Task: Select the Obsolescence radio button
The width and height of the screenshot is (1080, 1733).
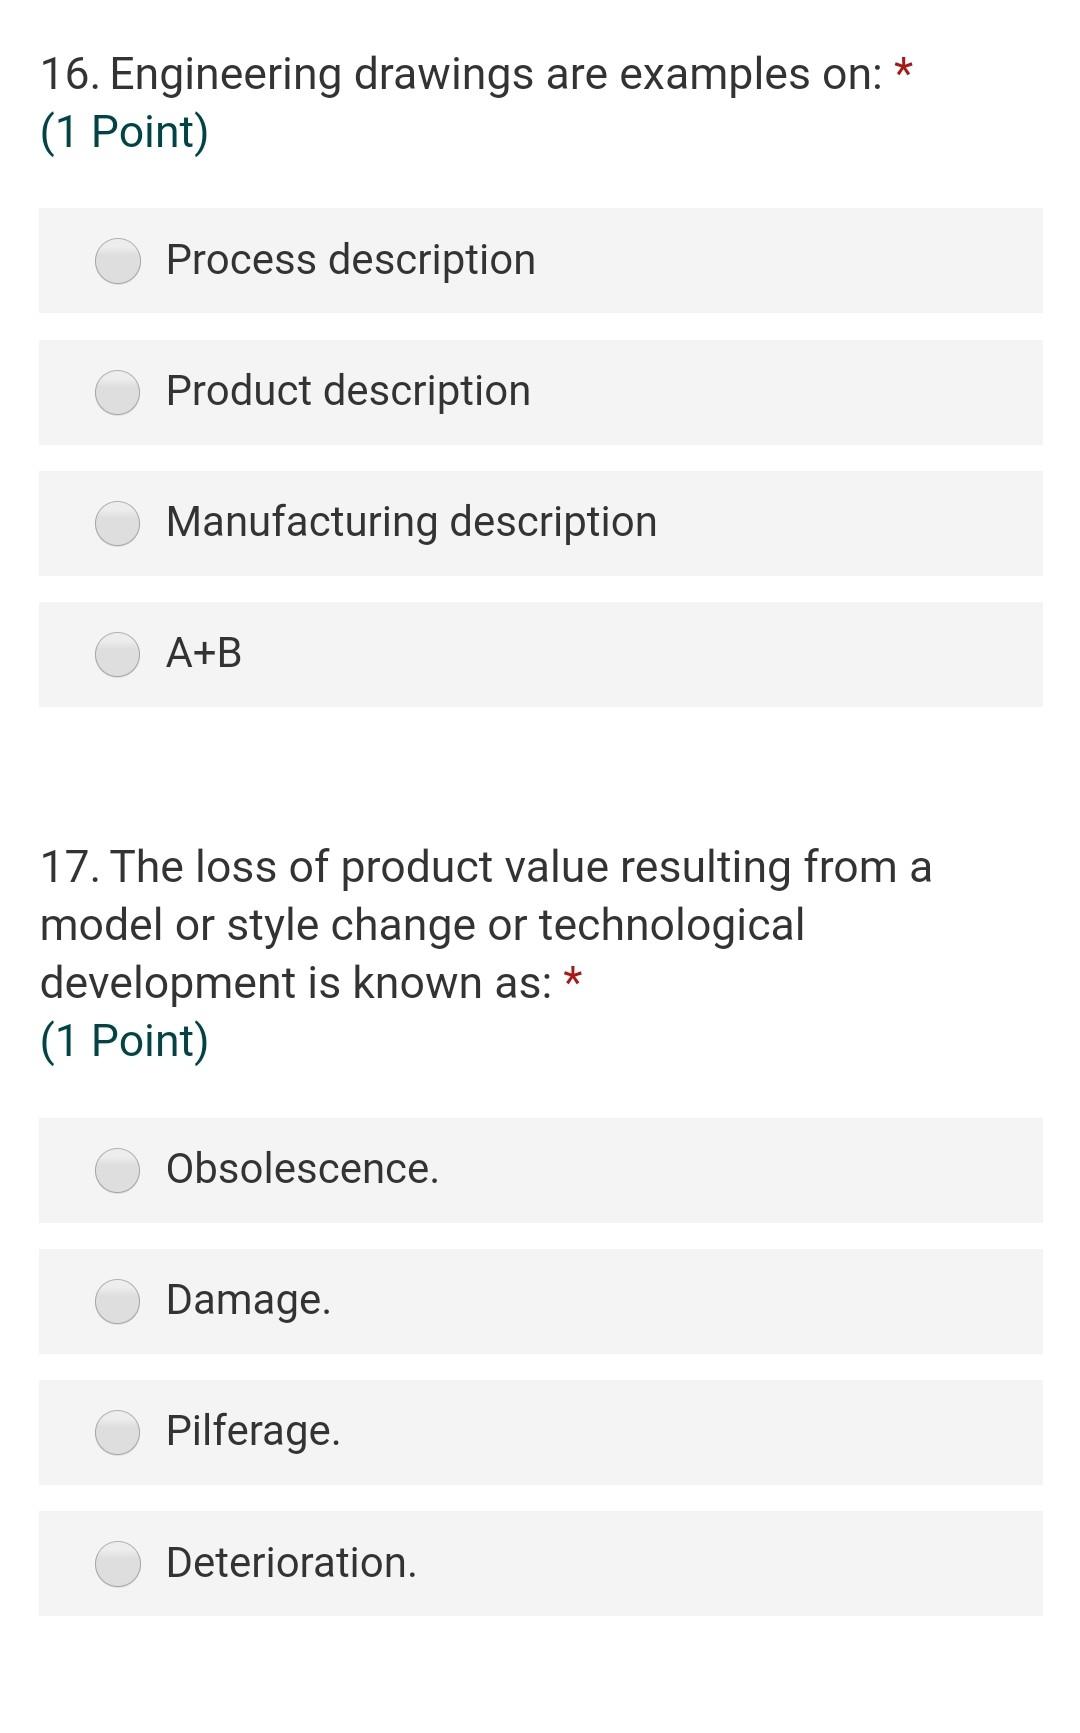Action: pyautogui.click(x=118, y=1171)
